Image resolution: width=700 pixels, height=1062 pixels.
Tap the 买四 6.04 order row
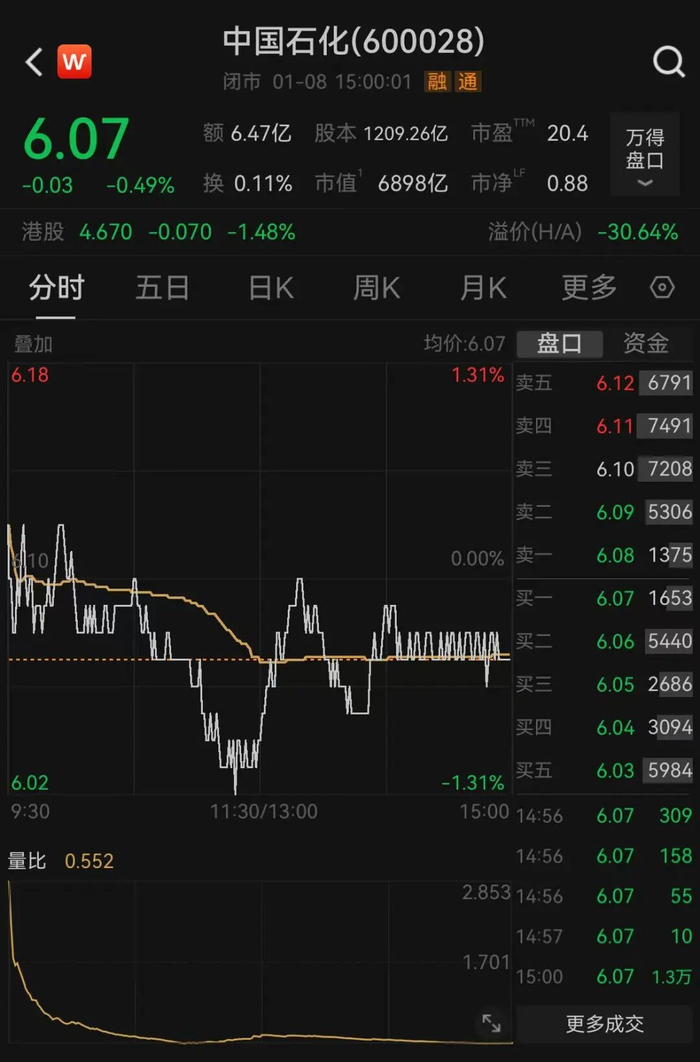(604, 727)
